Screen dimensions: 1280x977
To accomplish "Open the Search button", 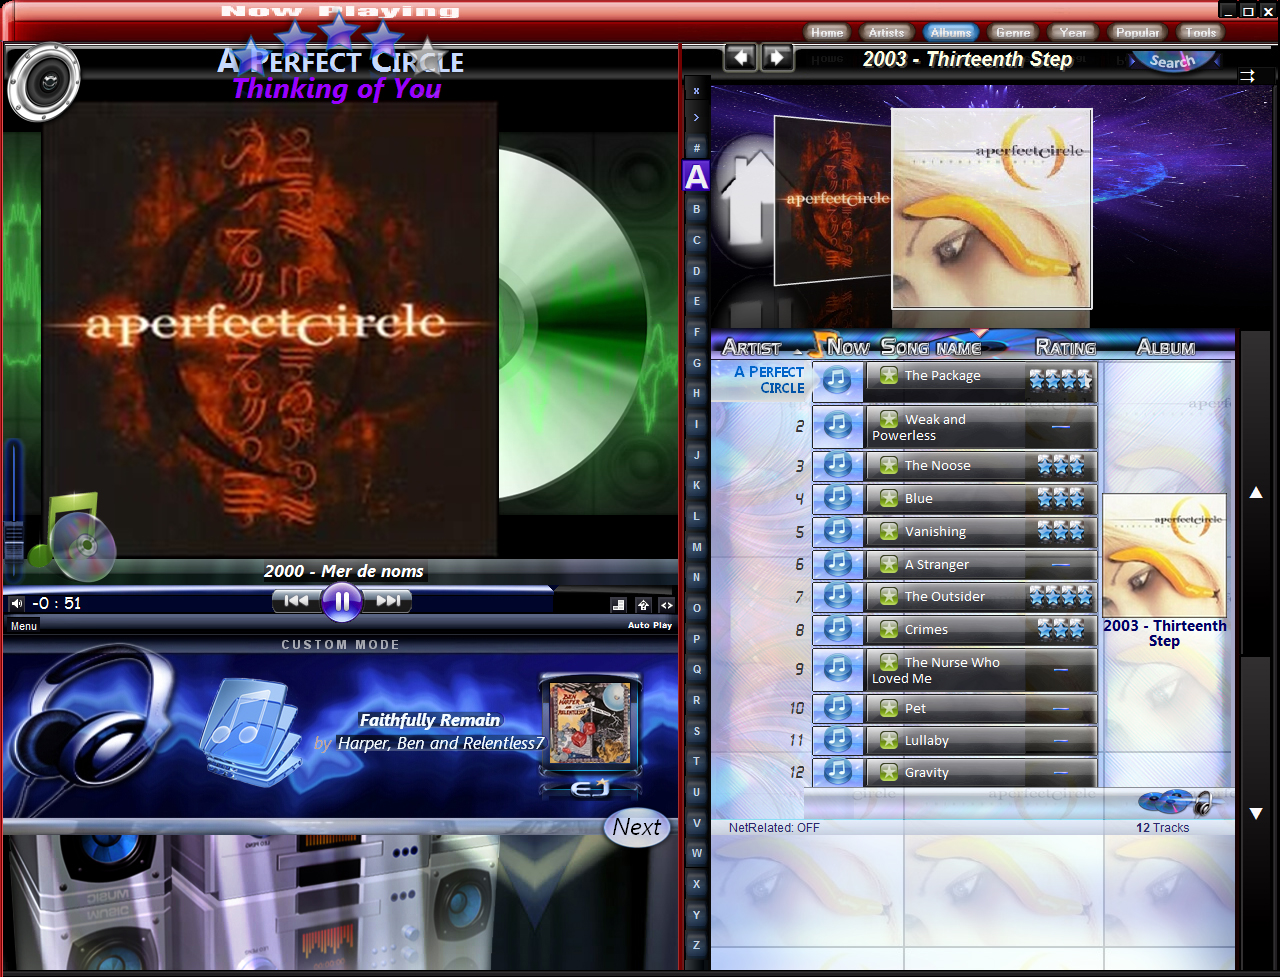I will (x=1172, y=61).
